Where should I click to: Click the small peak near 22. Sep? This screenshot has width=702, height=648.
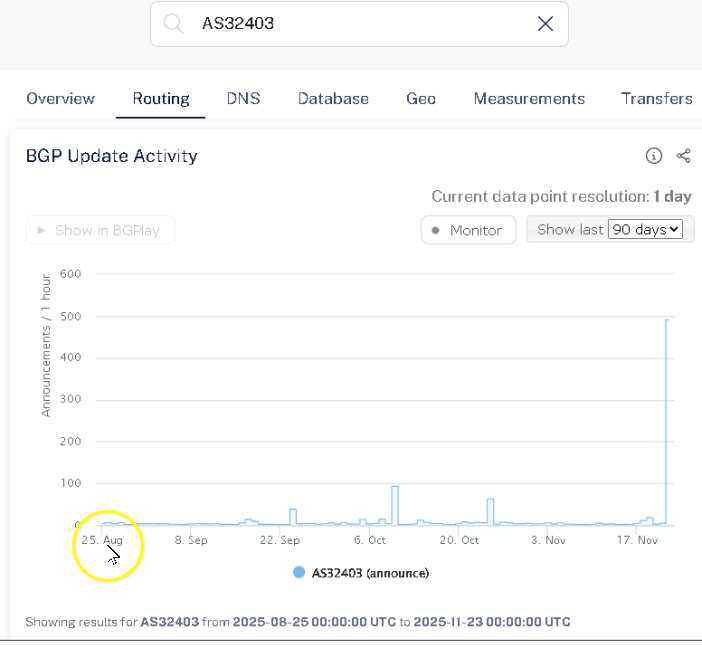coord(293,515)
